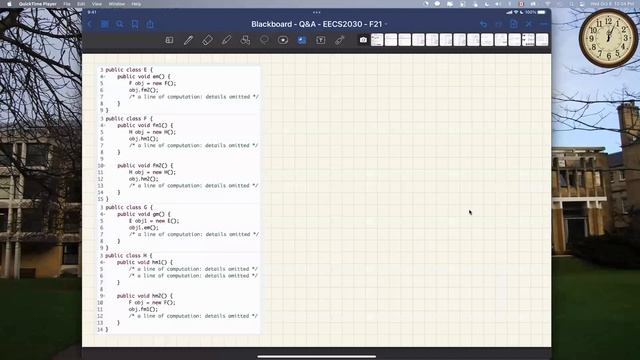Tap the three-dot multitasking control at top
This screenshot has height=360, width=640.
[x=317, y=12]
